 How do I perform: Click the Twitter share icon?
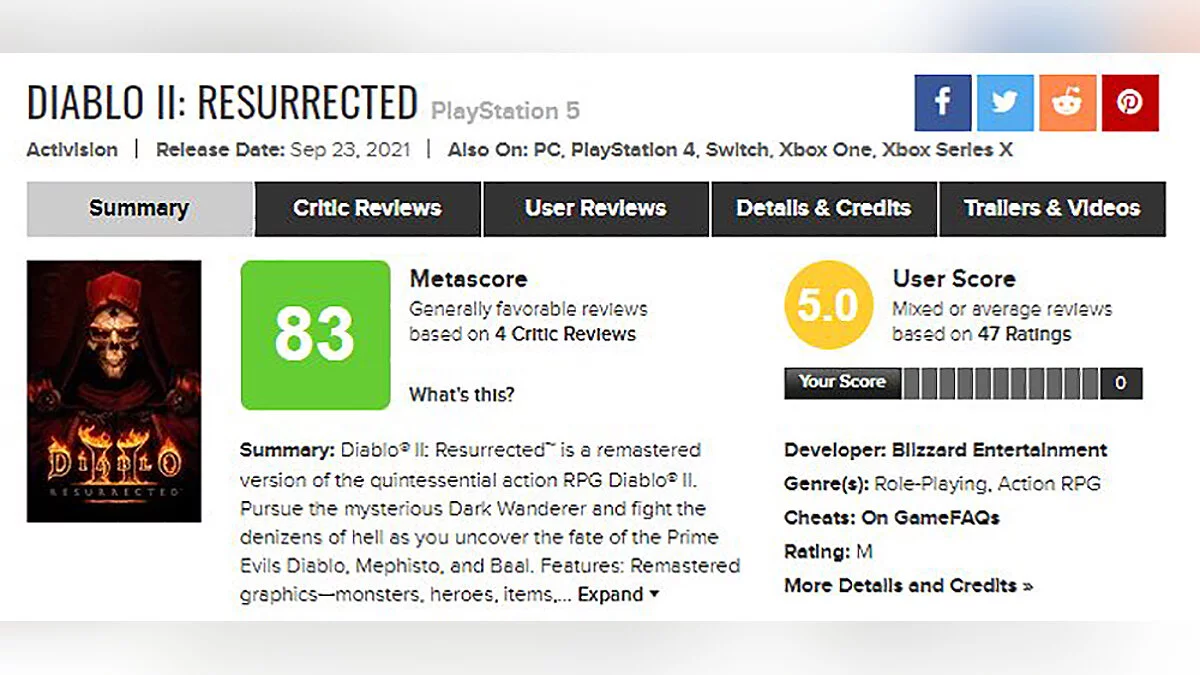coord(1005,103)
